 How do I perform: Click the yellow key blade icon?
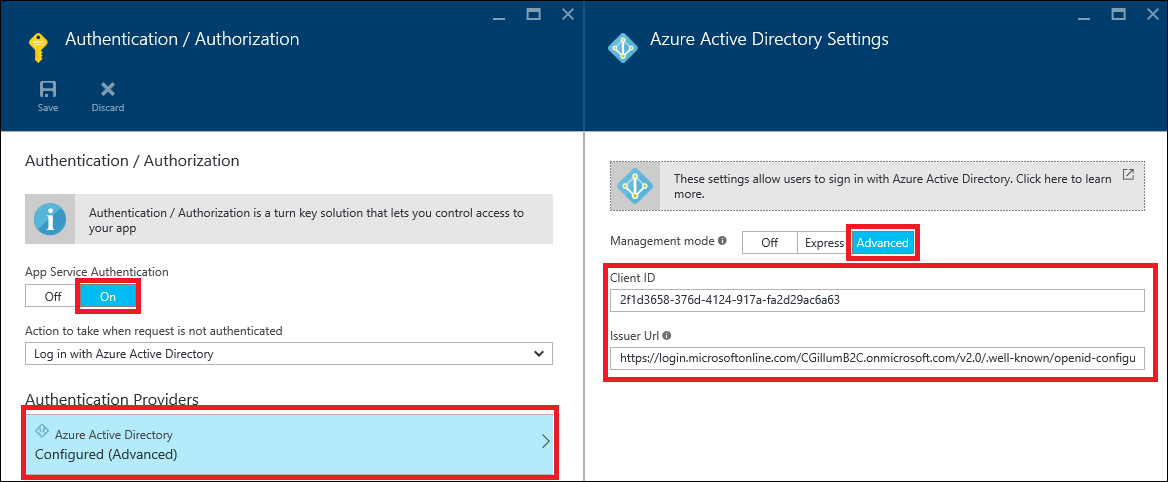tap(39, 47)
